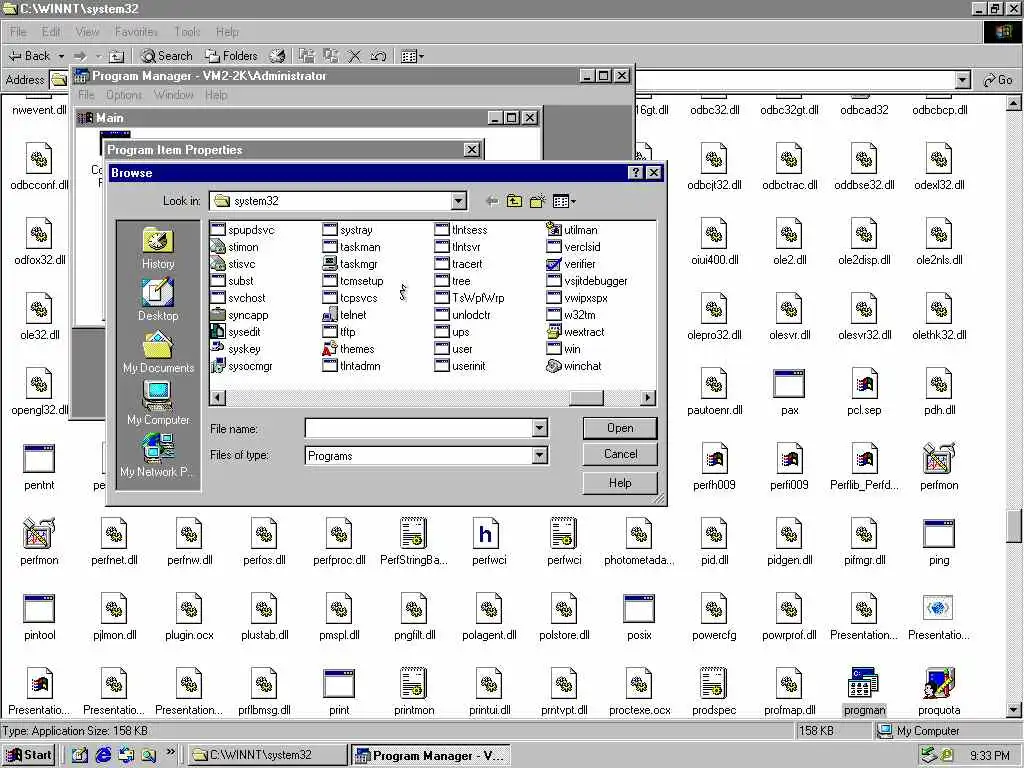1024x768 pixels.
Task: Open Tools menu in Explorer window
Action: coord(187,32)
